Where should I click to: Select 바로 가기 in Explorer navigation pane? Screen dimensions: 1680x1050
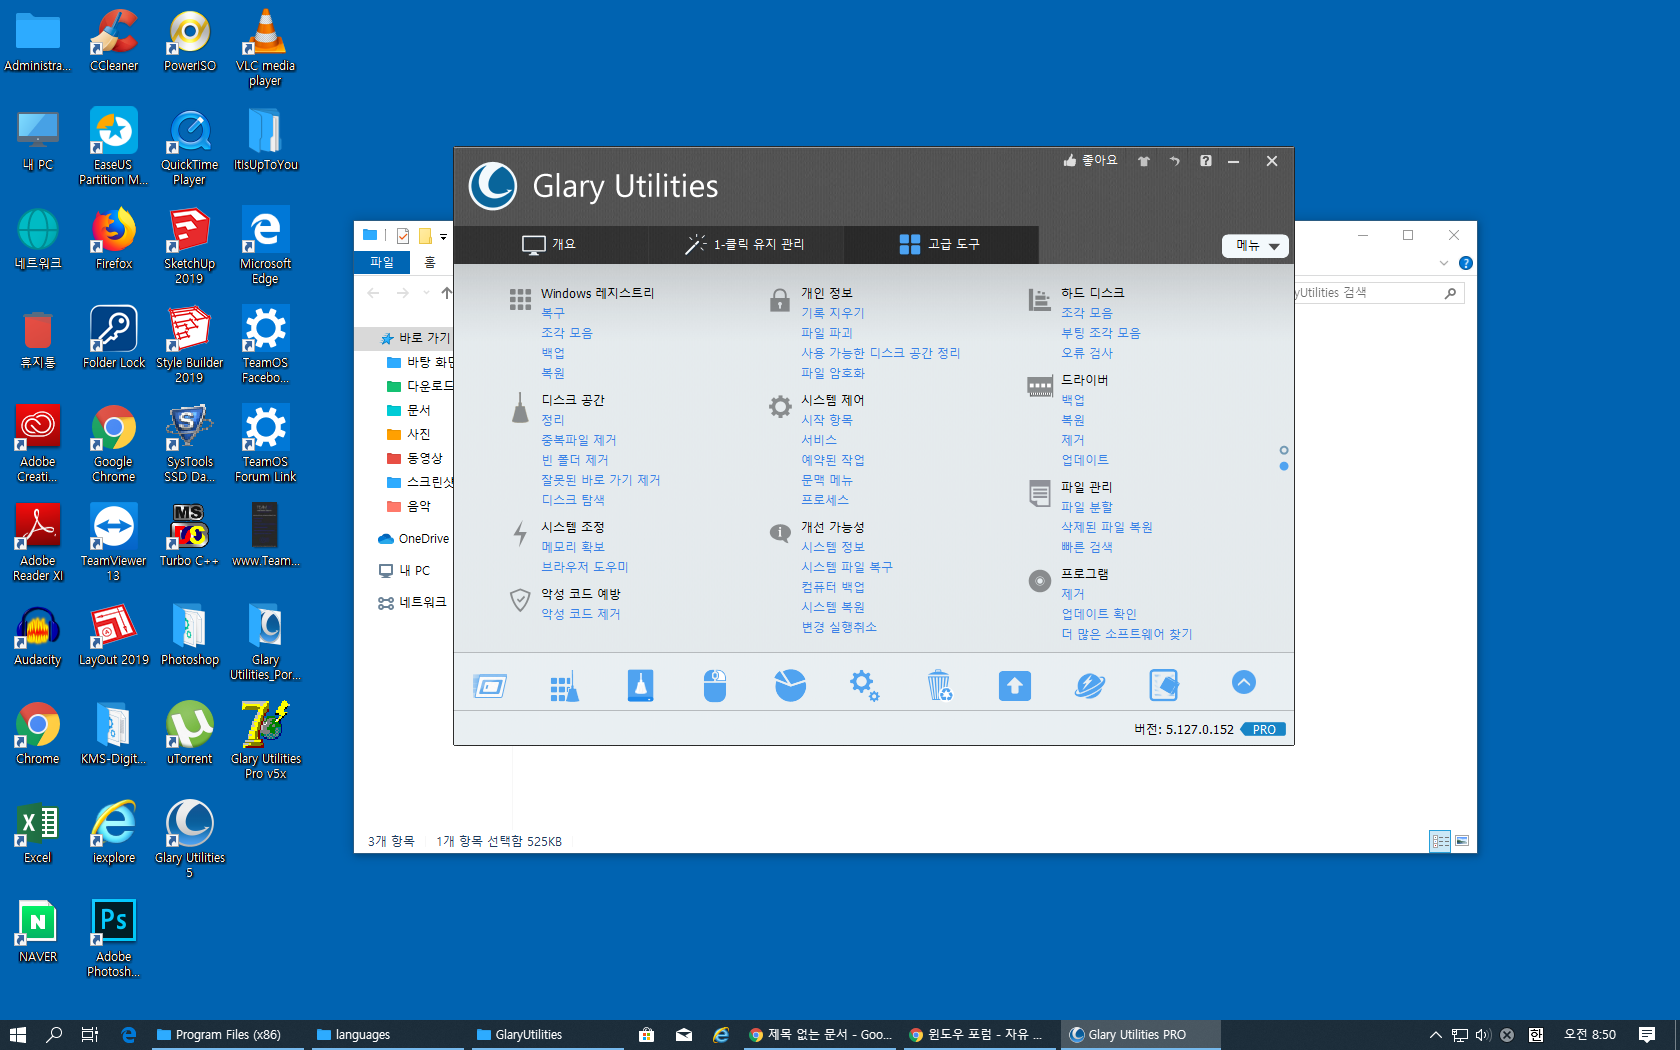click(x=415, y=338)
